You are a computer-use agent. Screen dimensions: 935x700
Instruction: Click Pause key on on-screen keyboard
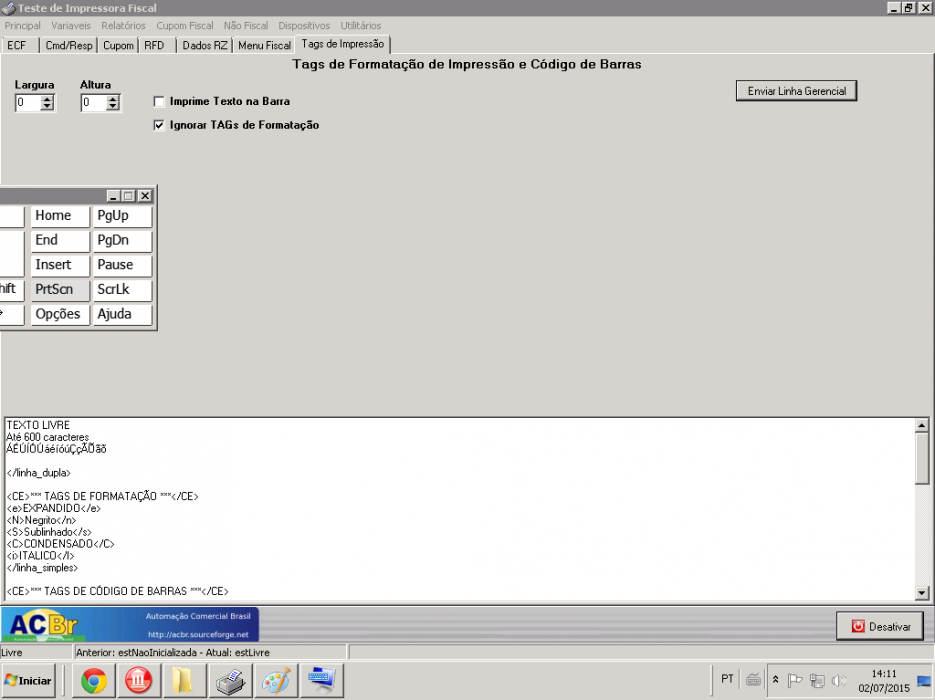122,265
